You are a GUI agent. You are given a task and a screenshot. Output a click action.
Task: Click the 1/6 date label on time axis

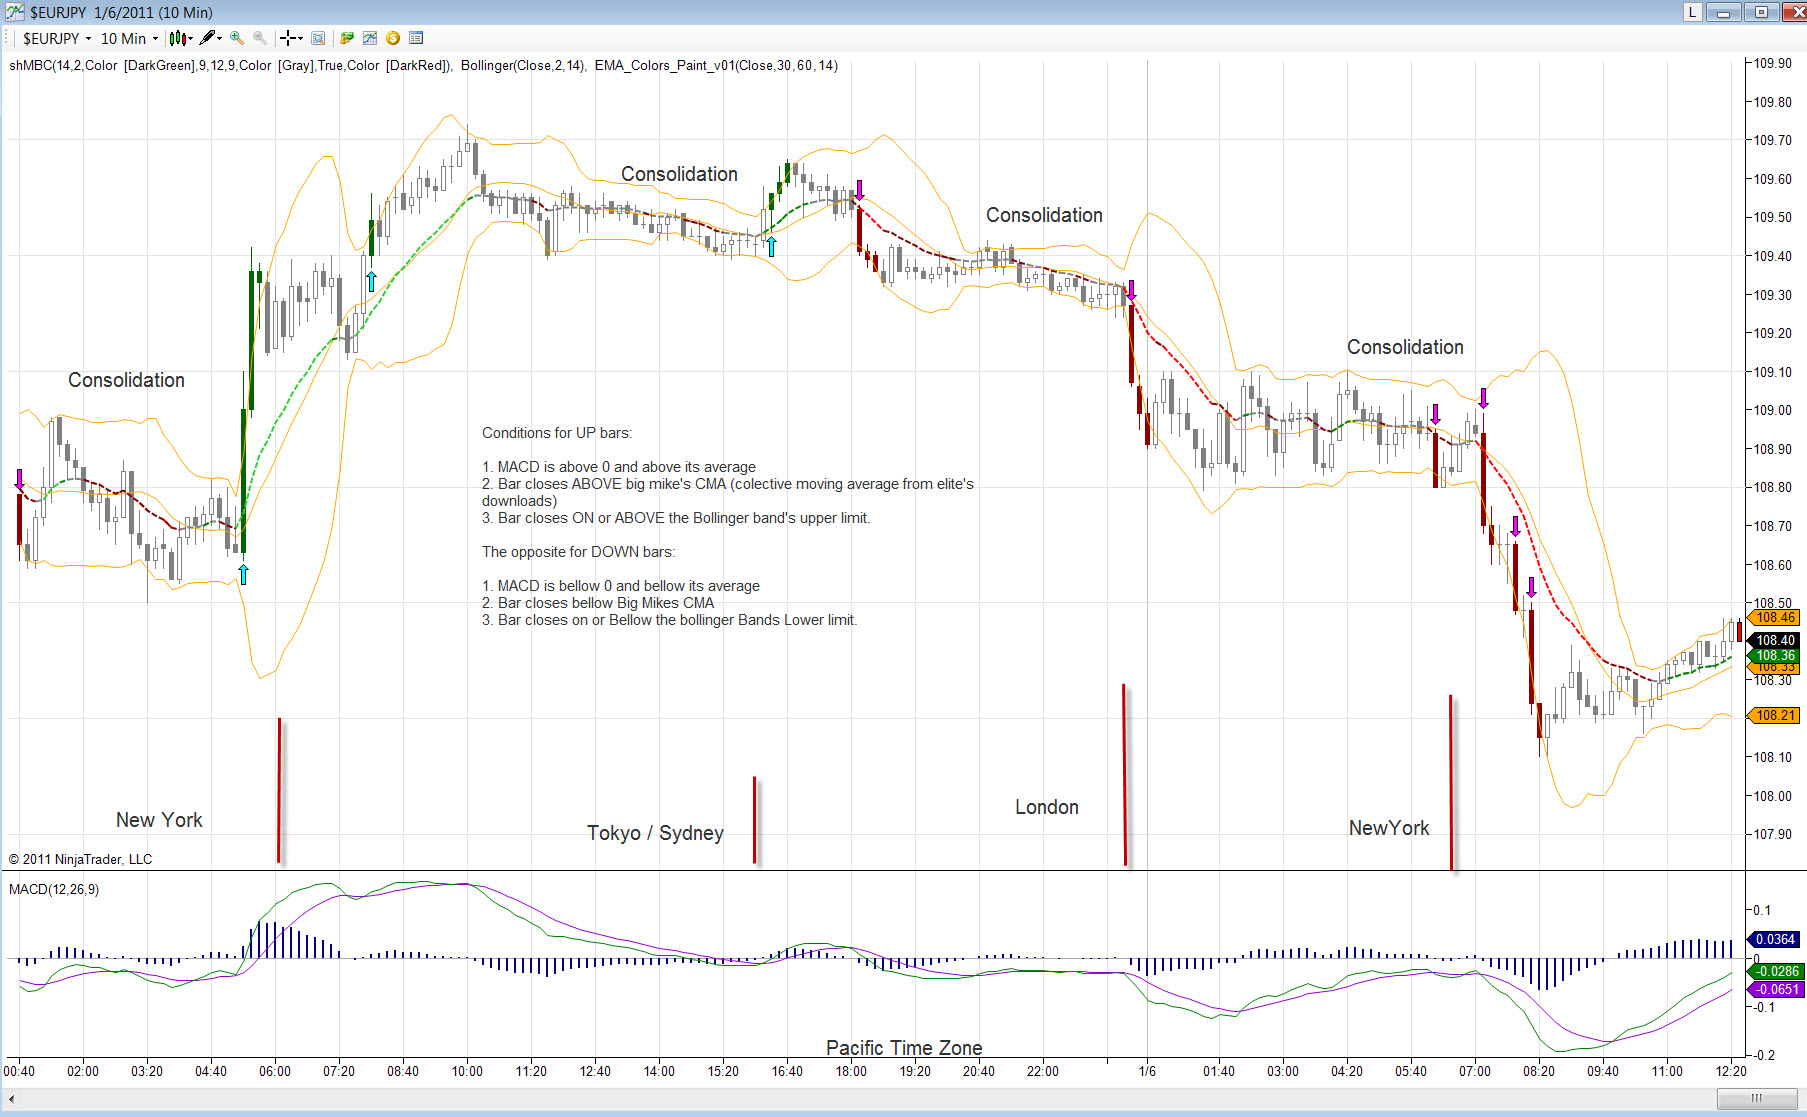(x=1147, y=1071)
